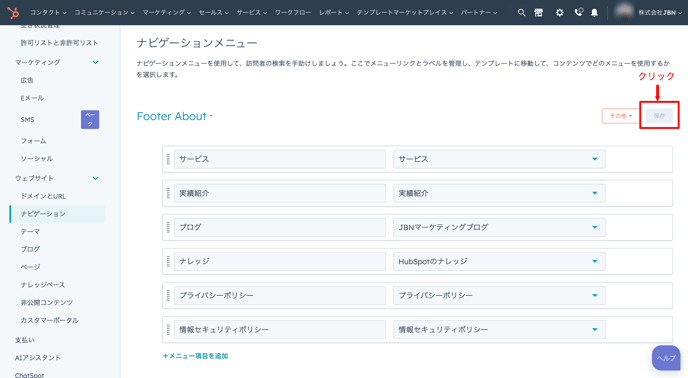Click the drag handle for 実績紹介 row

pos(168,193)
